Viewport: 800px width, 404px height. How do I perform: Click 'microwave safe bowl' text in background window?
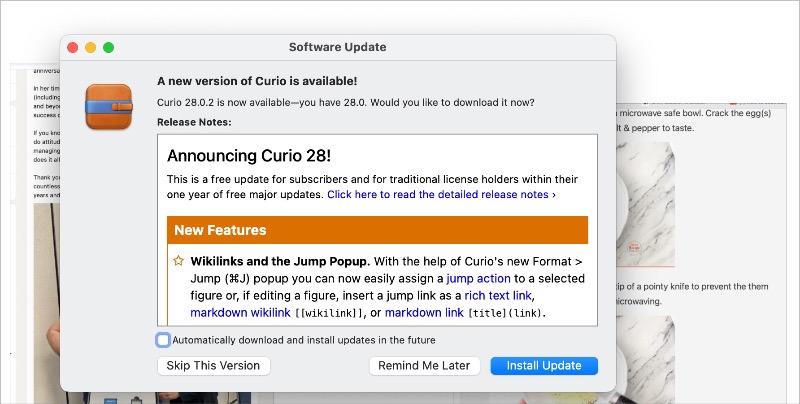coord(661,113)
